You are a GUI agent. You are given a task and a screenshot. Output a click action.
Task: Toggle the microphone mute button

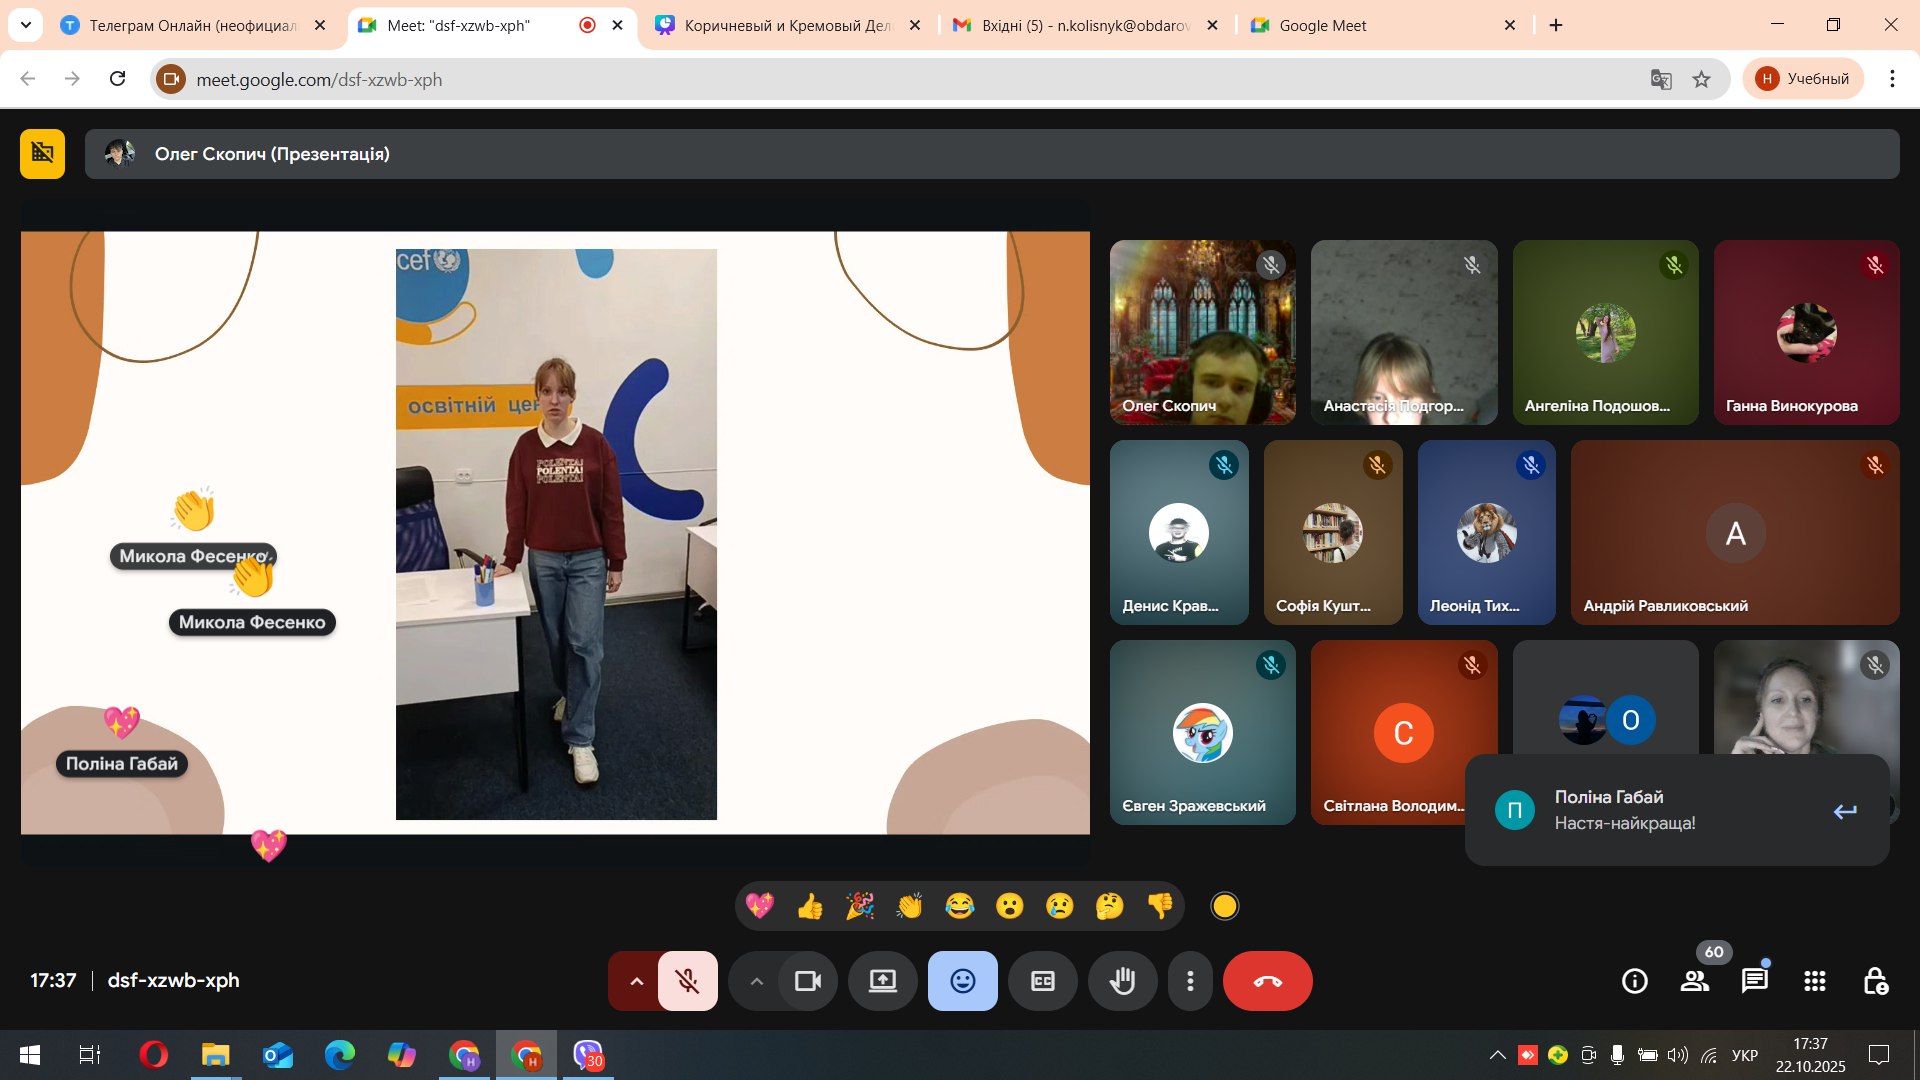pyautogui.click(x=687, y=981)
